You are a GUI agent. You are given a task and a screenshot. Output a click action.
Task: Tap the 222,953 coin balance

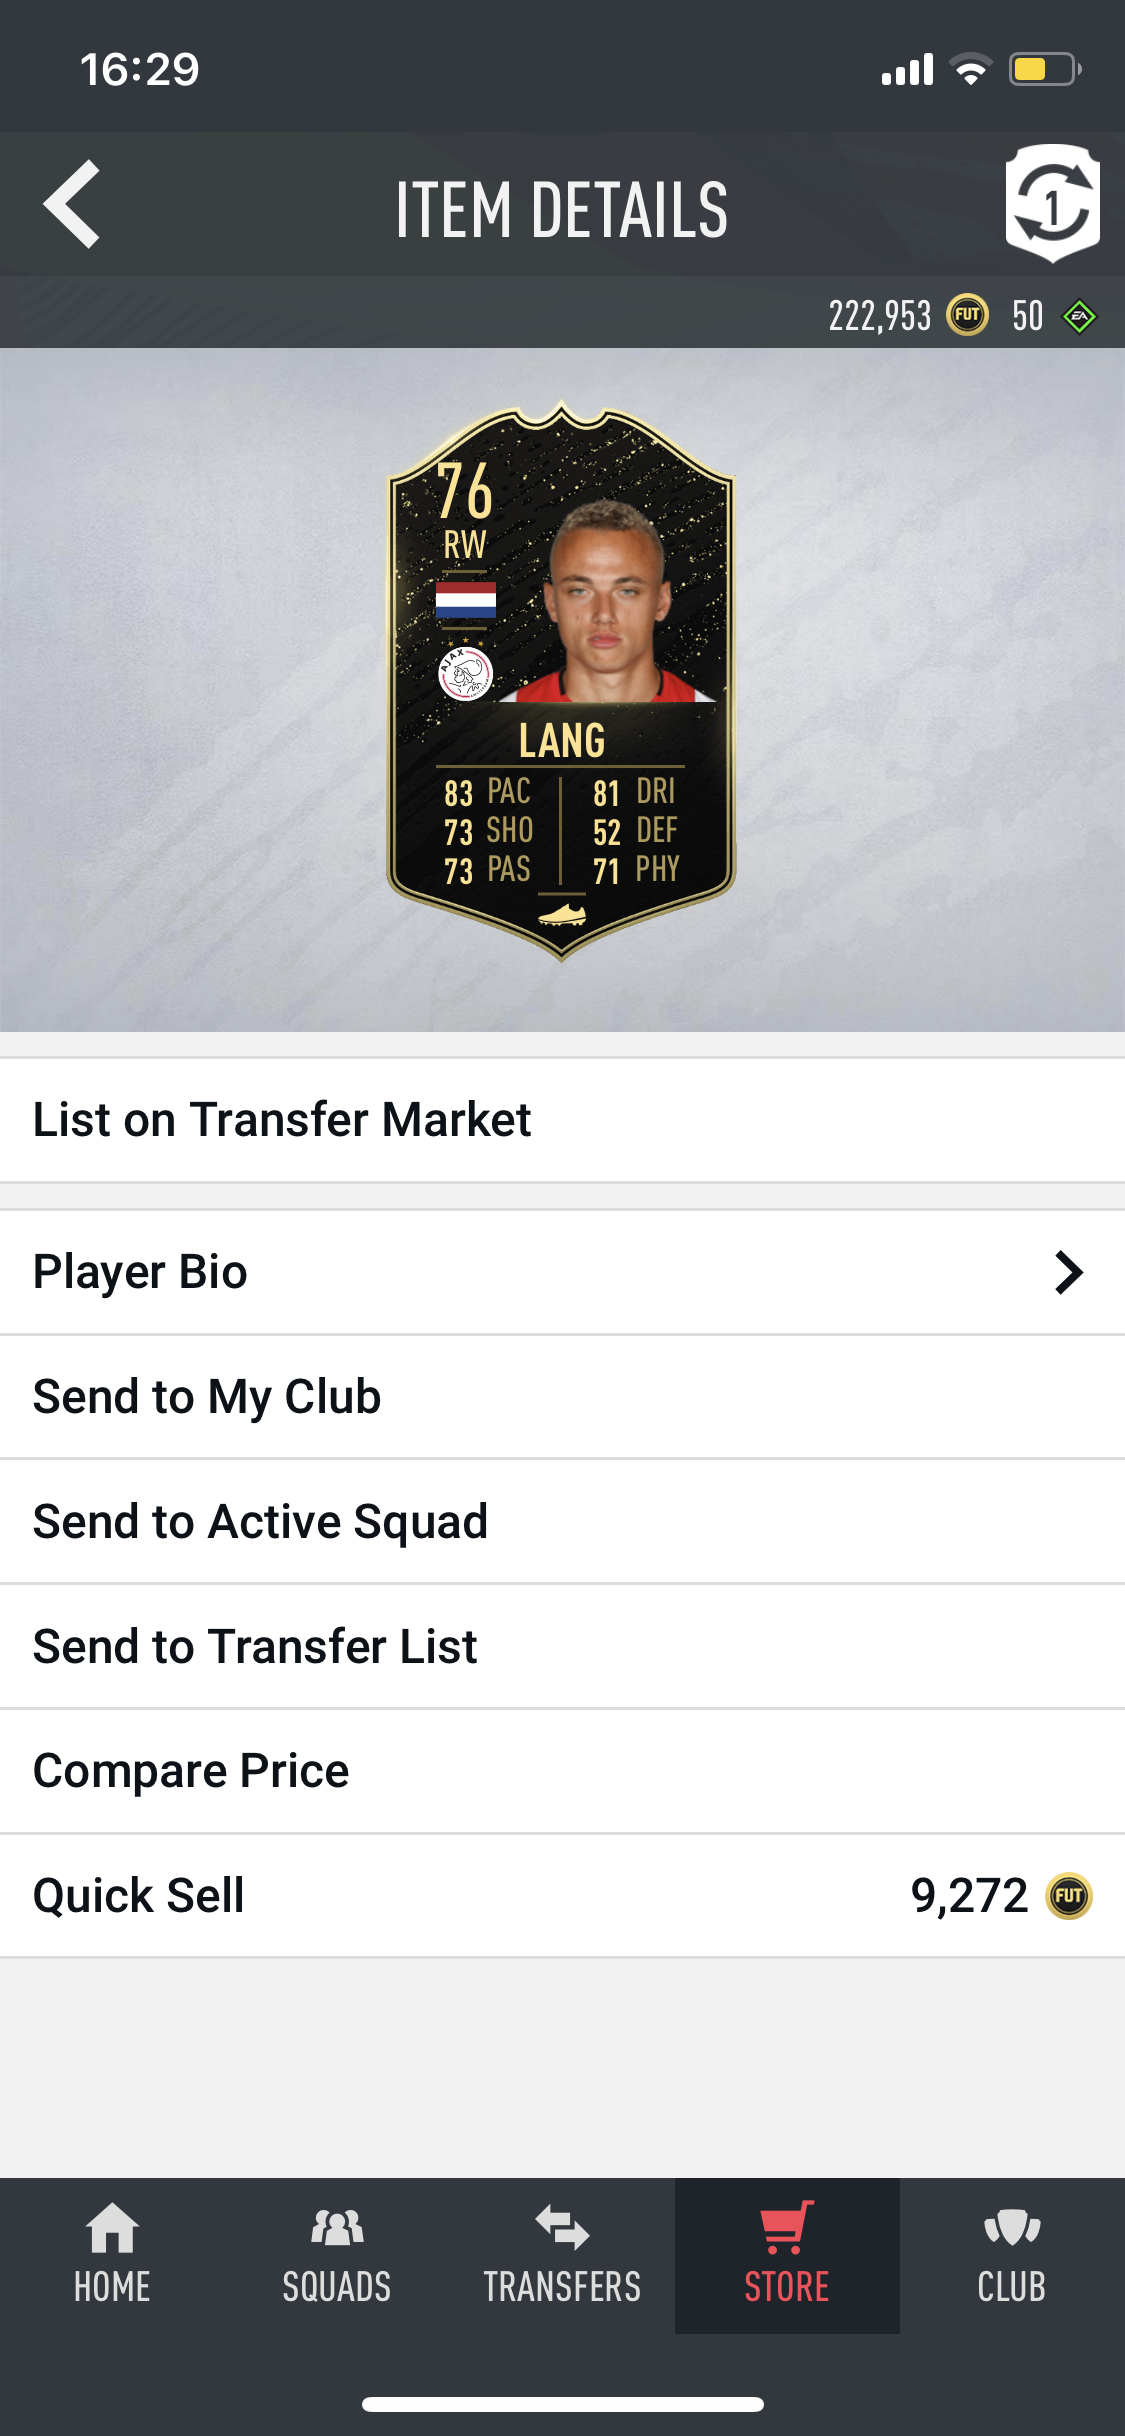(x=880, y=316)
